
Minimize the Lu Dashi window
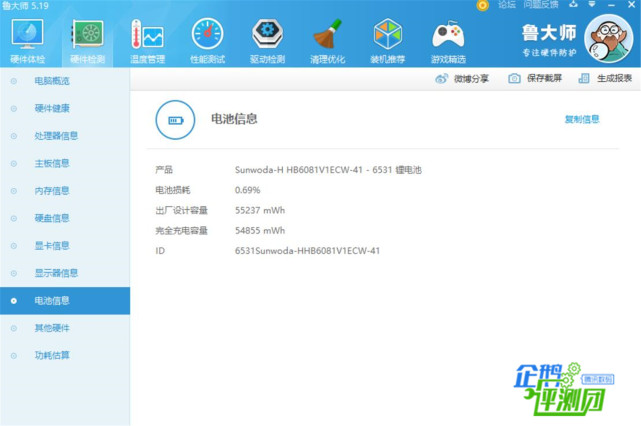[x=611, y=5]
